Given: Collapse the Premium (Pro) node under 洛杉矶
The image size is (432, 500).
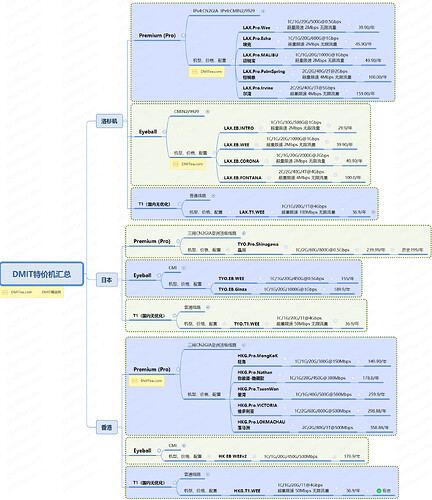Looking at the screenshot, I should (183, 35).
